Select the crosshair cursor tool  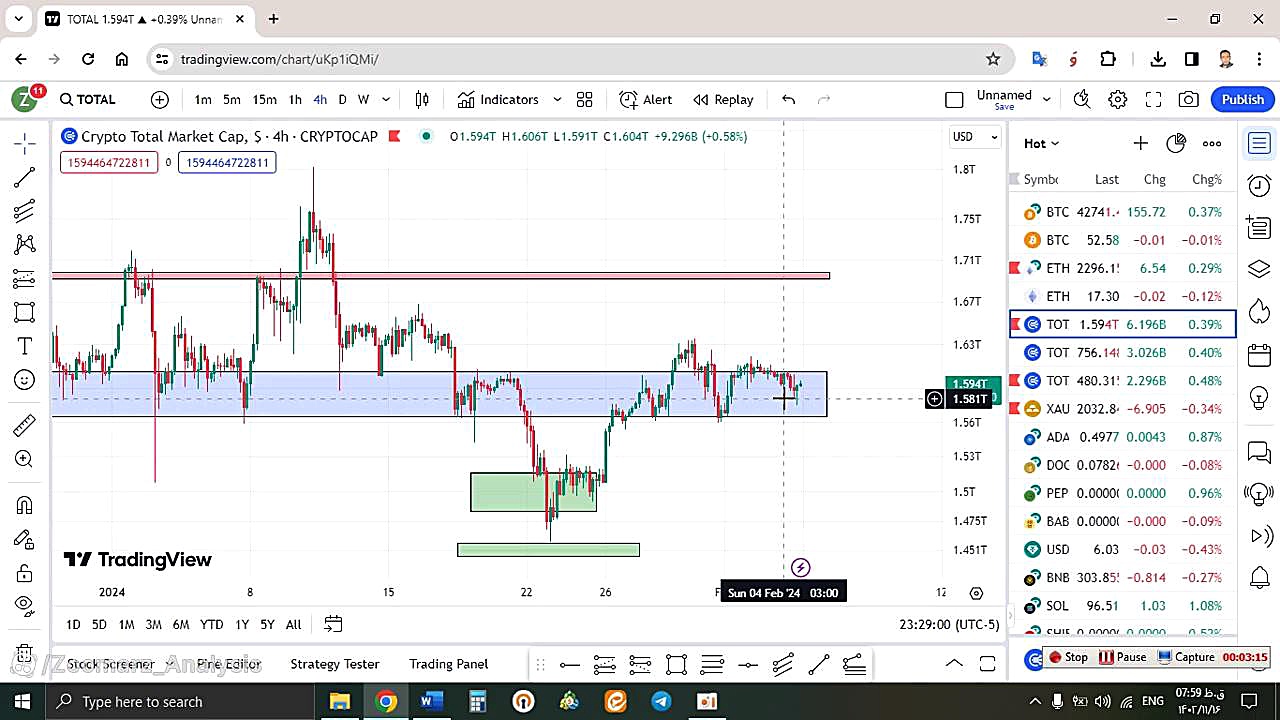25,144
